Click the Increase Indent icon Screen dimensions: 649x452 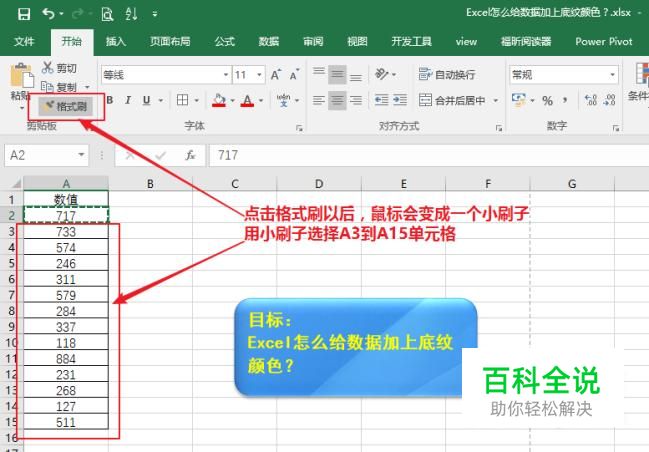(400, 100)
